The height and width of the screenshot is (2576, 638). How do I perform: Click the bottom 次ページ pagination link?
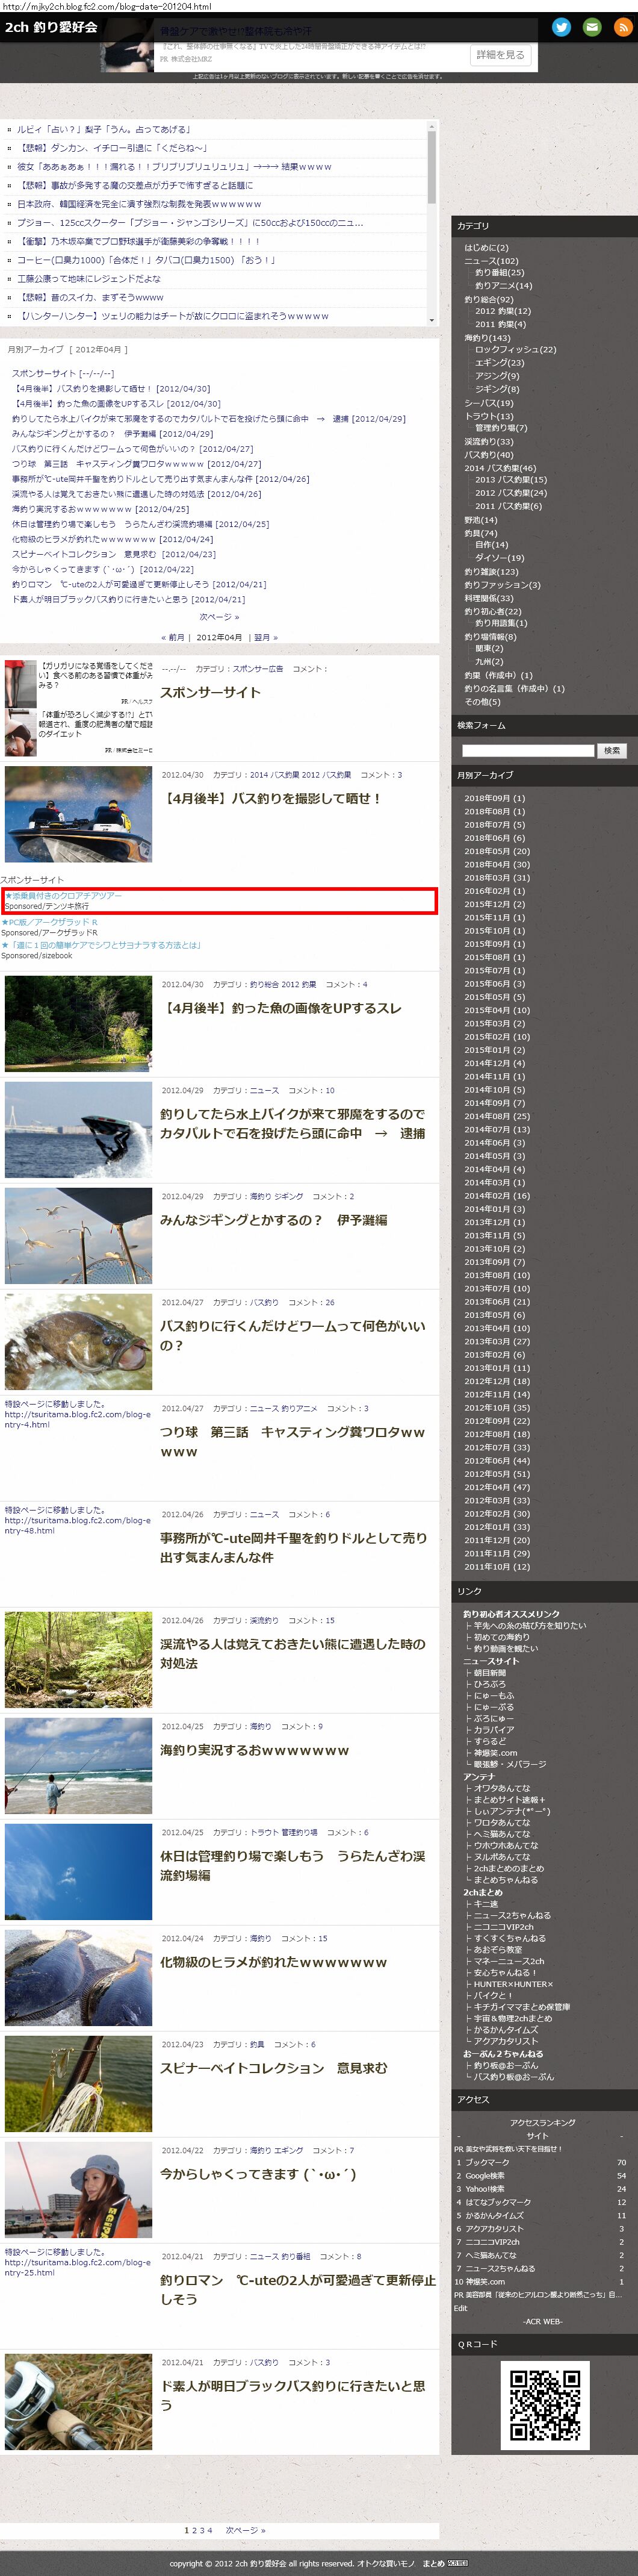click(246, 2530)
